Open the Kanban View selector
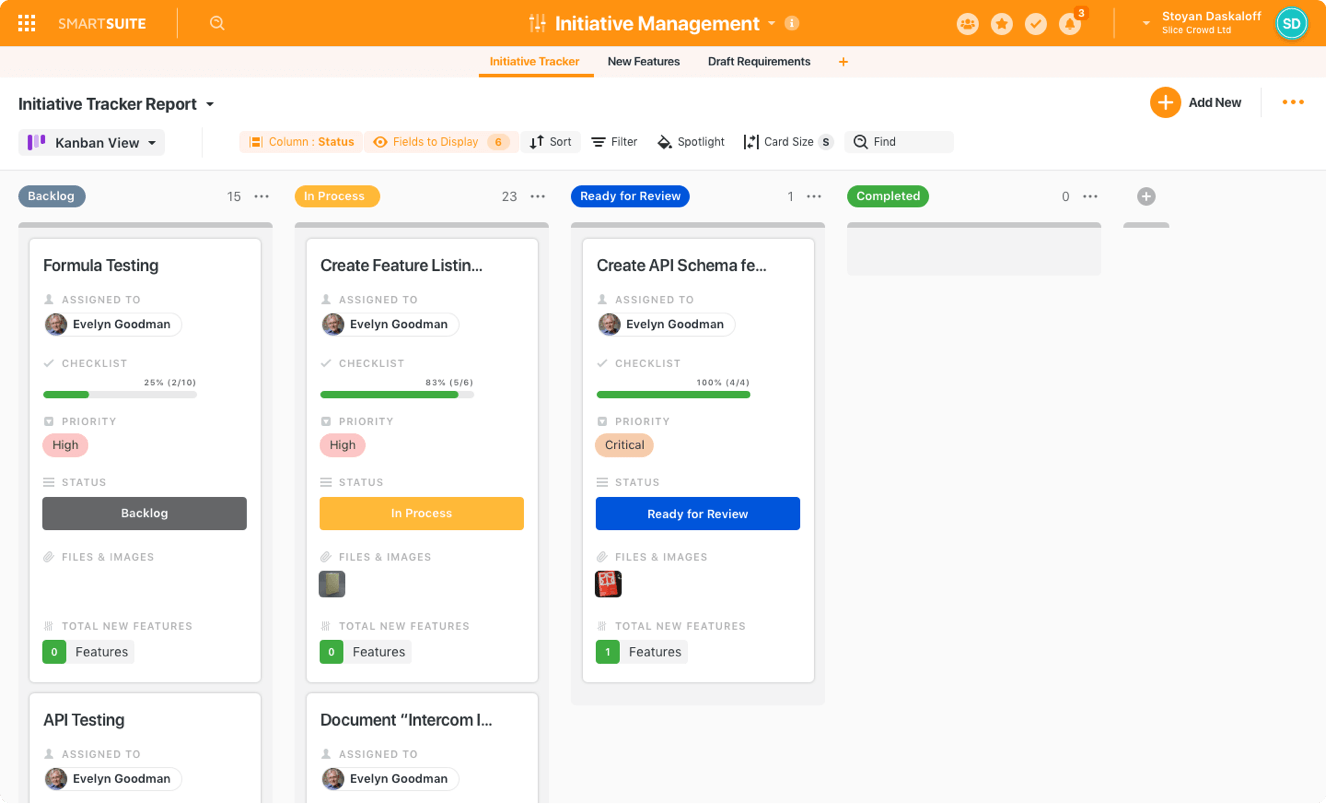Image resolution: width=1328 pixels, height=804 pixels. coord(91,142)
